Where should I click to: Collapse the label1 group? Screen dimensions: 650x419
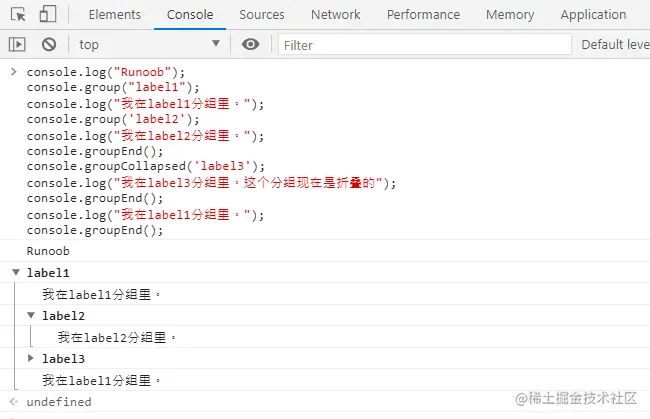click(15, 273)
